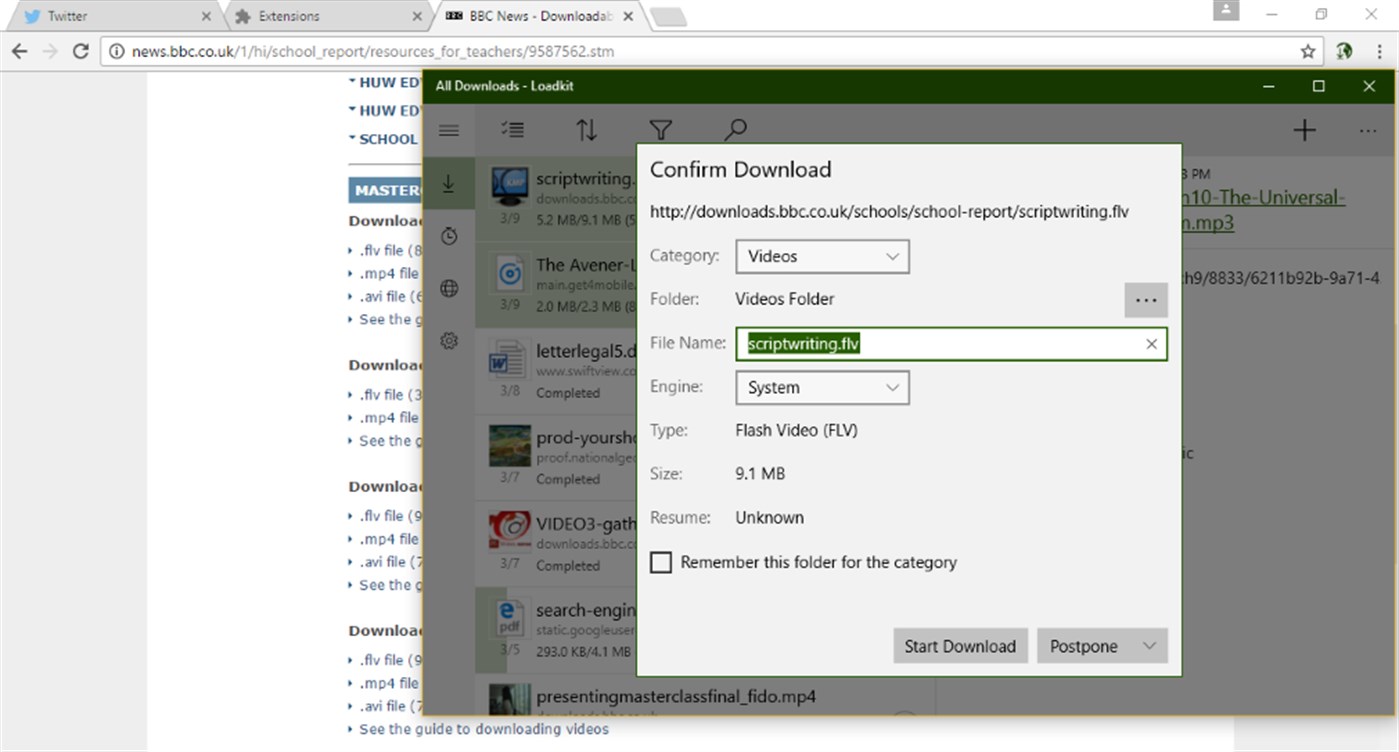Open the hamburger menu in Loadkit
This screenshot has height=752, width=1399.
click(449, 129)
